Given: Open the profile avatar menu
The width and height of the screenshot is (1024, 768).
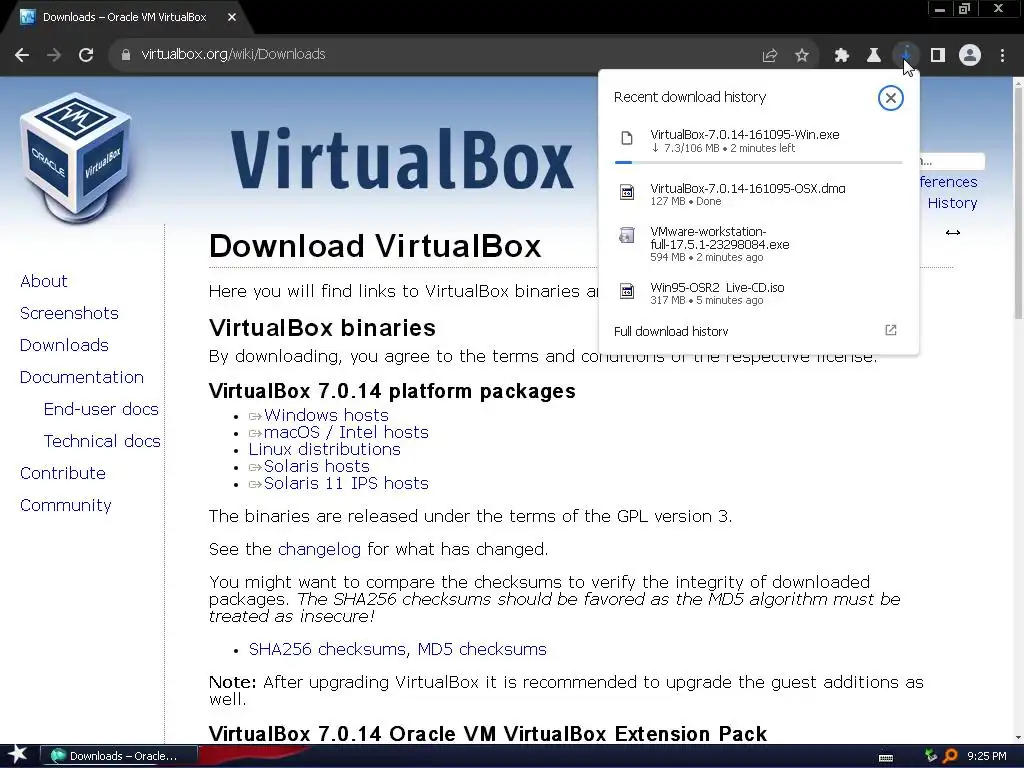Looking at the screenshot, I should click(x=970, y=56).
